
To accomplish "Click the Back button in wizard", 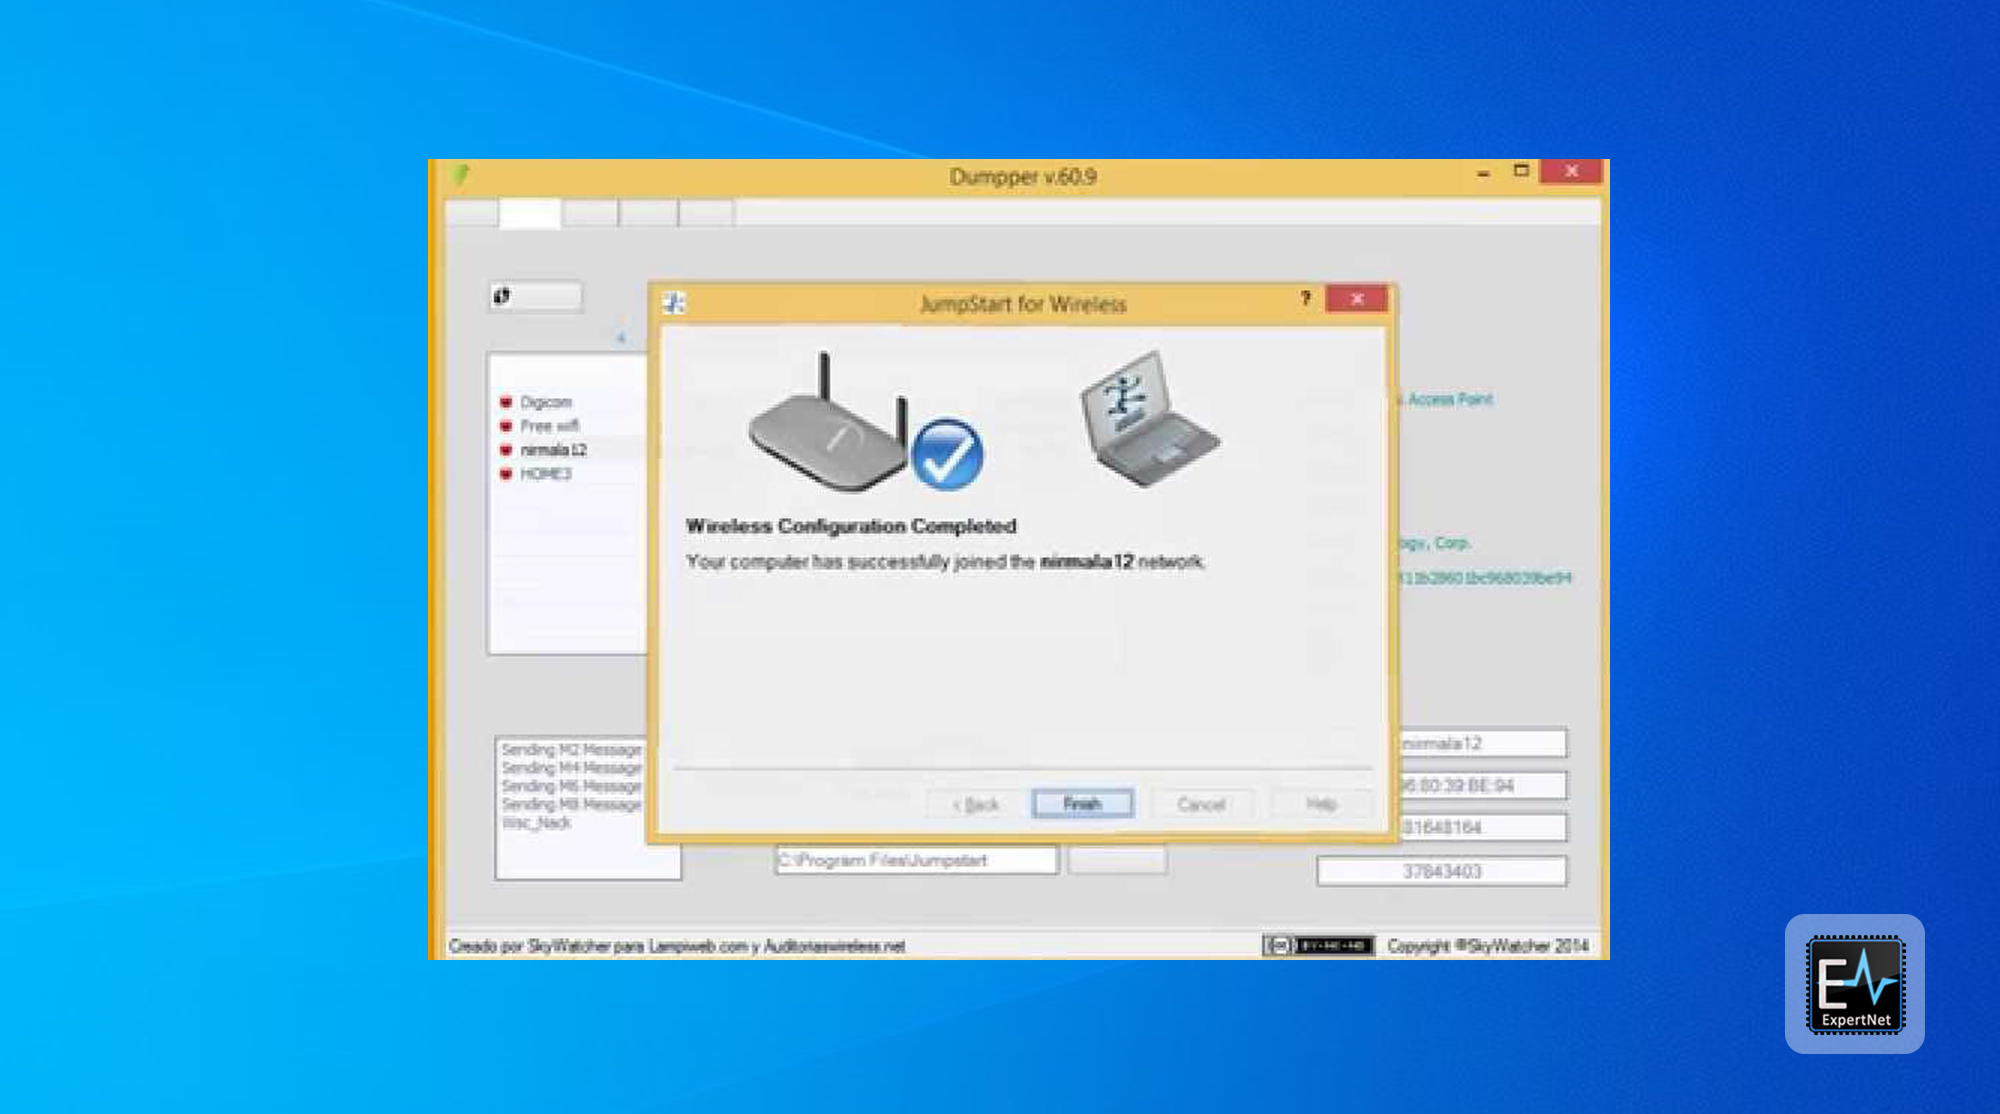I will (976, 804).
